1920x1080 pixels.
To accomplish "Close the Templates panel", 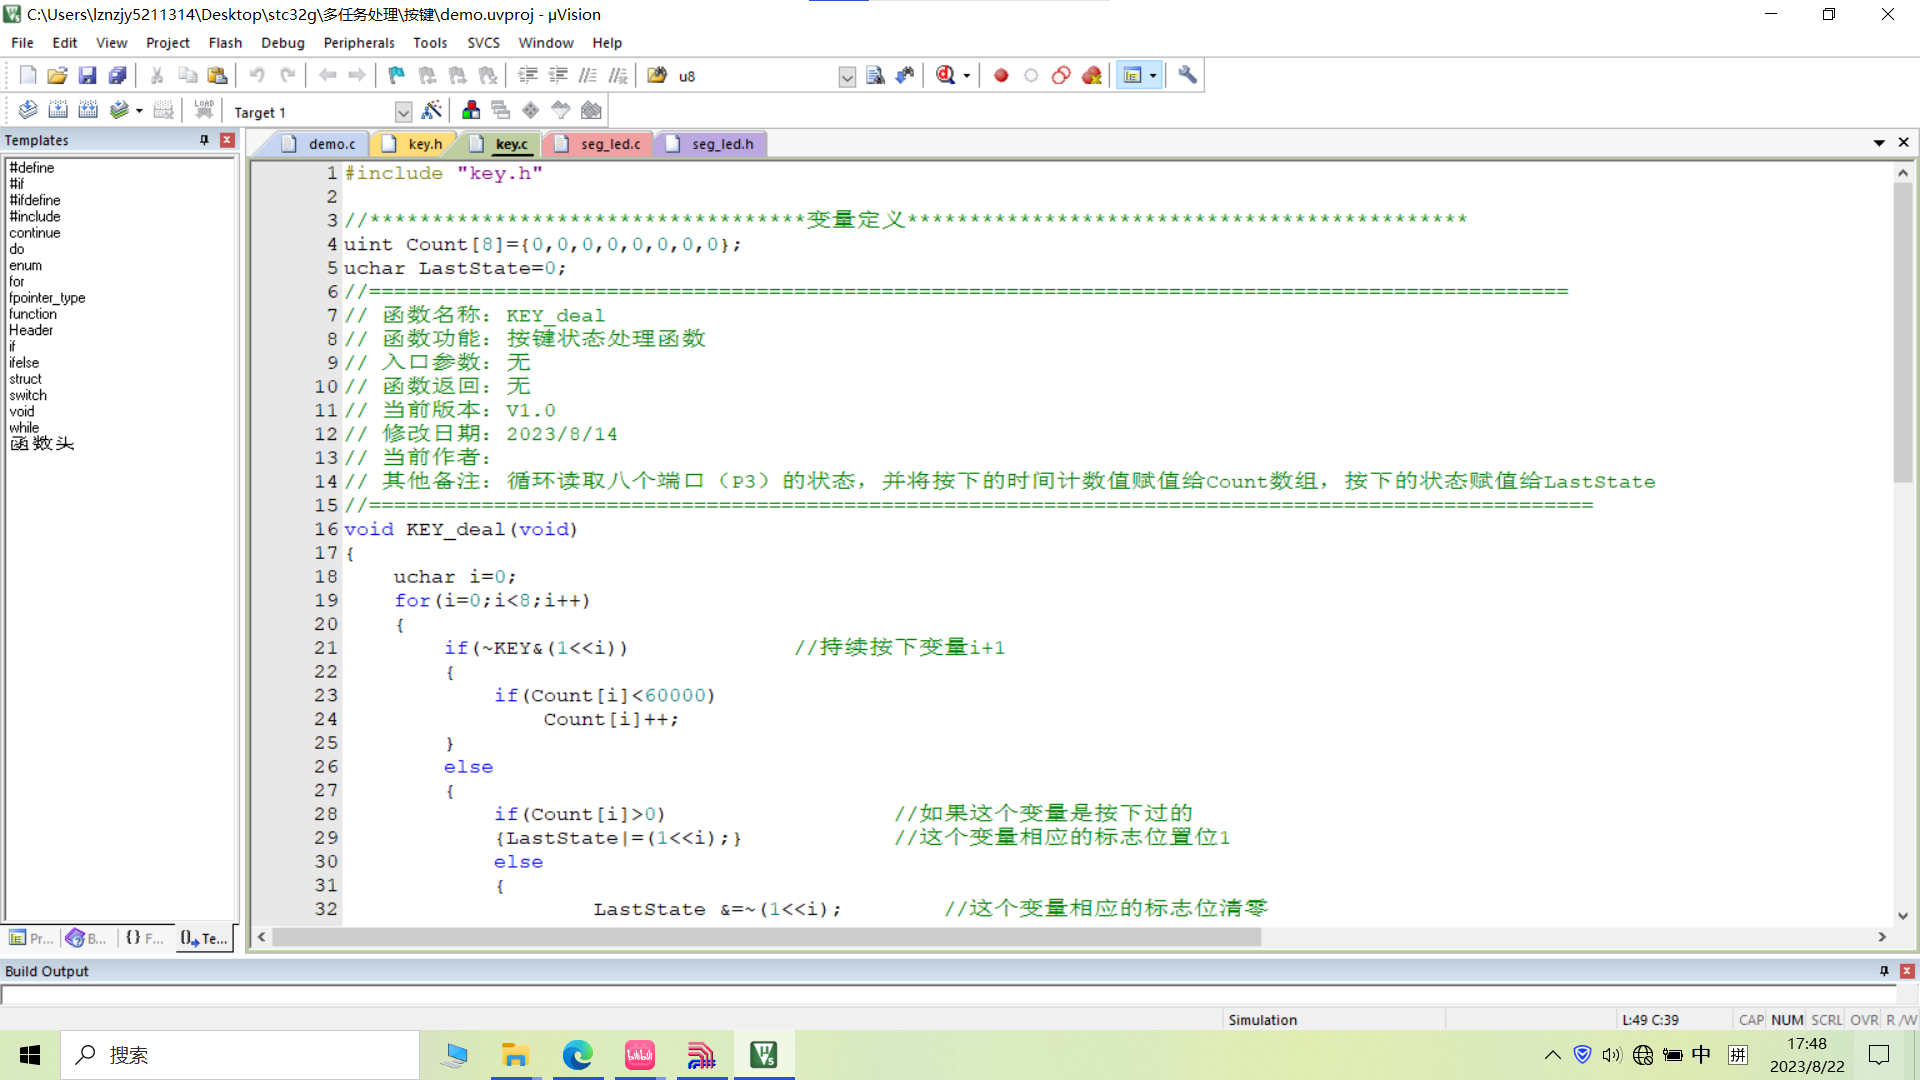I will click(227, 140).
